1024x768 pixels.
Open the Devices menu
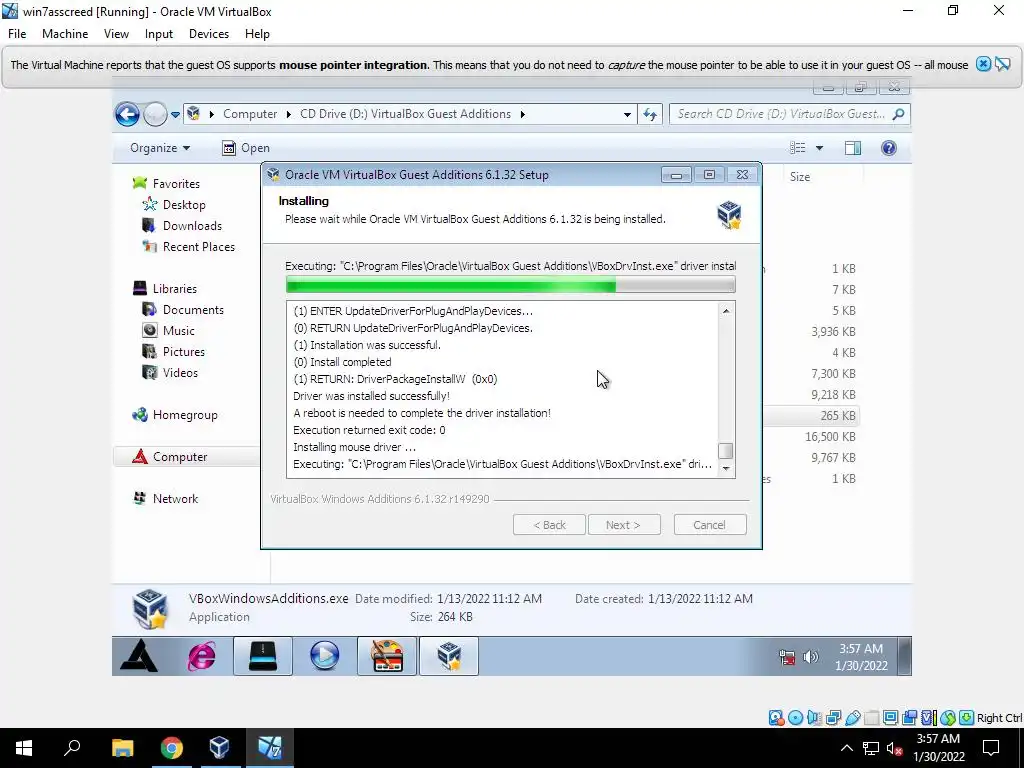[x=209, y=34]
